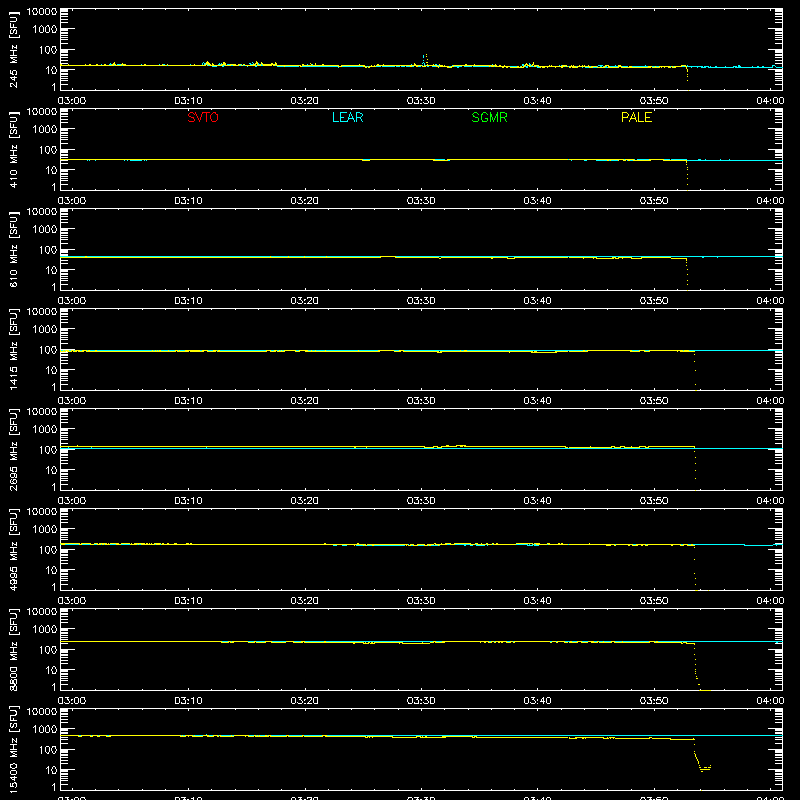The image size is (800, 800).
Task: Click the 1000 y-tick of 410 MHz plot
Action: tap(45, 129)
